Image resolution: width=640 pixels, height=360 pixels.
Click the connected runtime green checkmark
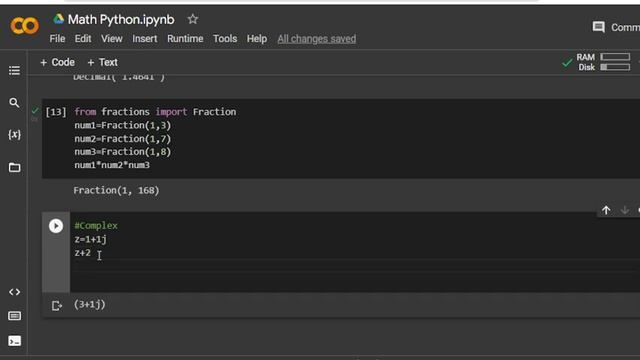tap(567, 62)
